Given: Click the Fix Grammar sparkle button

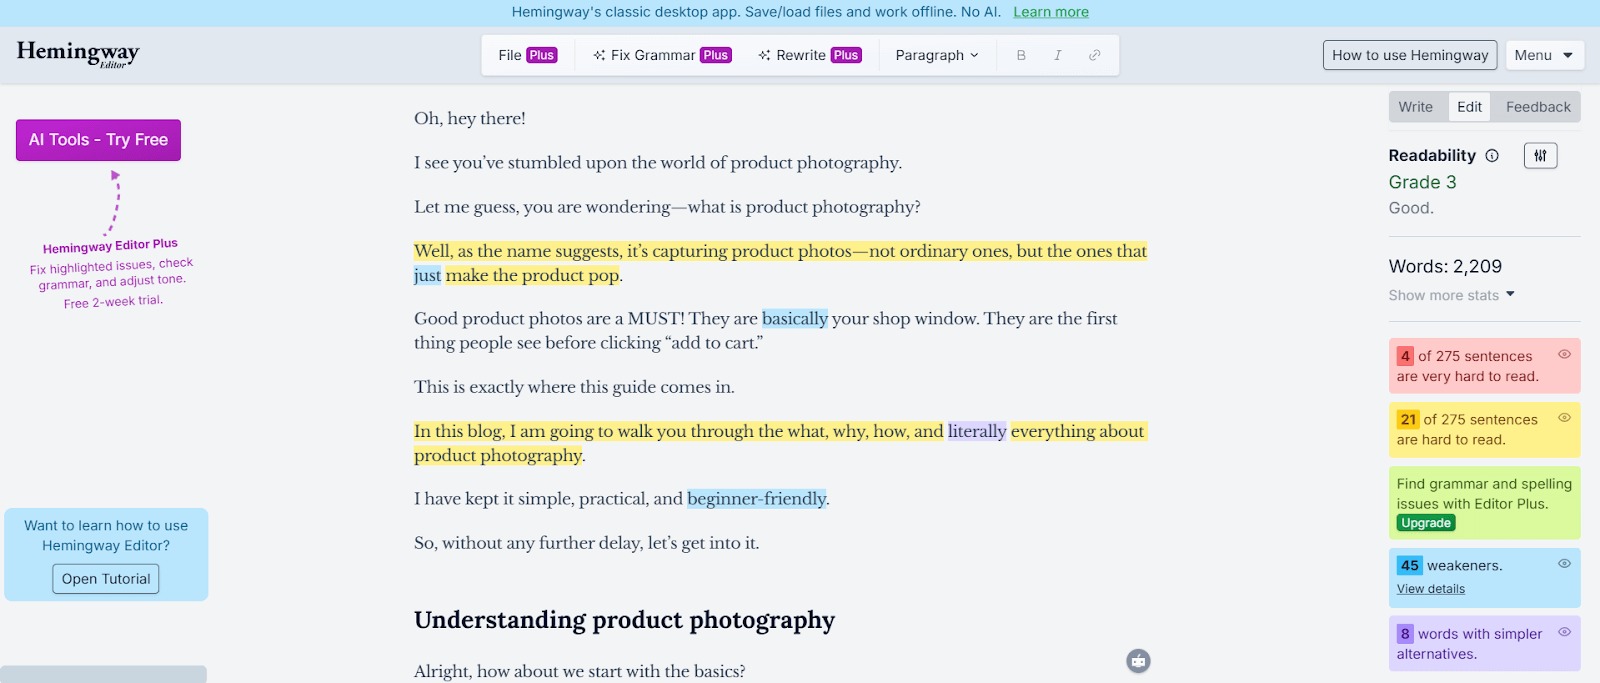Looking at the screenshot, I should pyautogui.click(x=662, y=55).
